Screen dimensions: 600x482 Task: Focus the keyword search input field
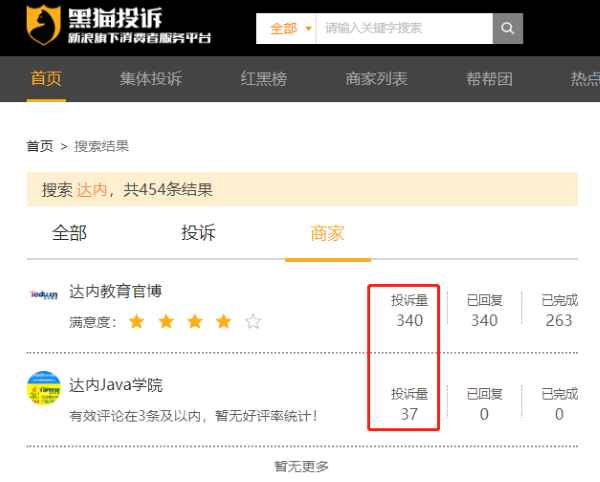(404, 28)
